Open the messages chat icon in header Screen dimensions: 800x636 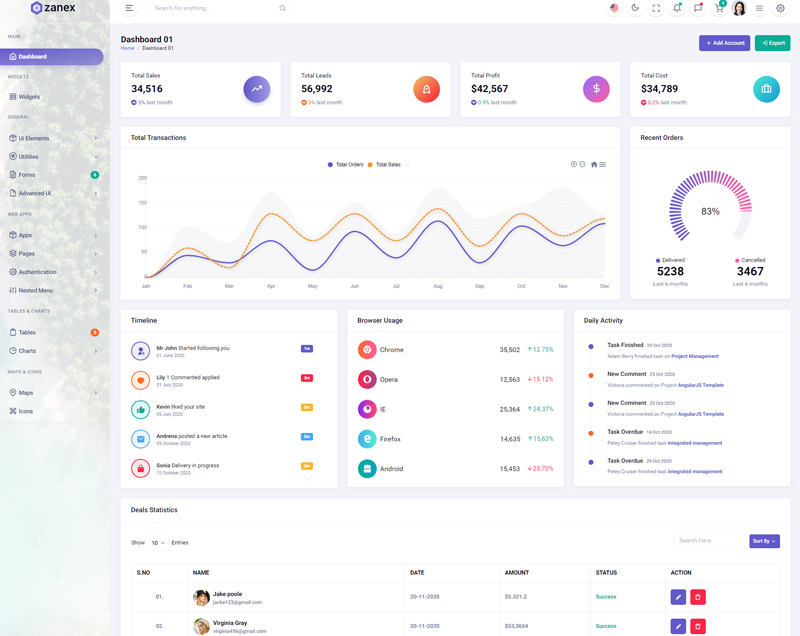(698, 8)
